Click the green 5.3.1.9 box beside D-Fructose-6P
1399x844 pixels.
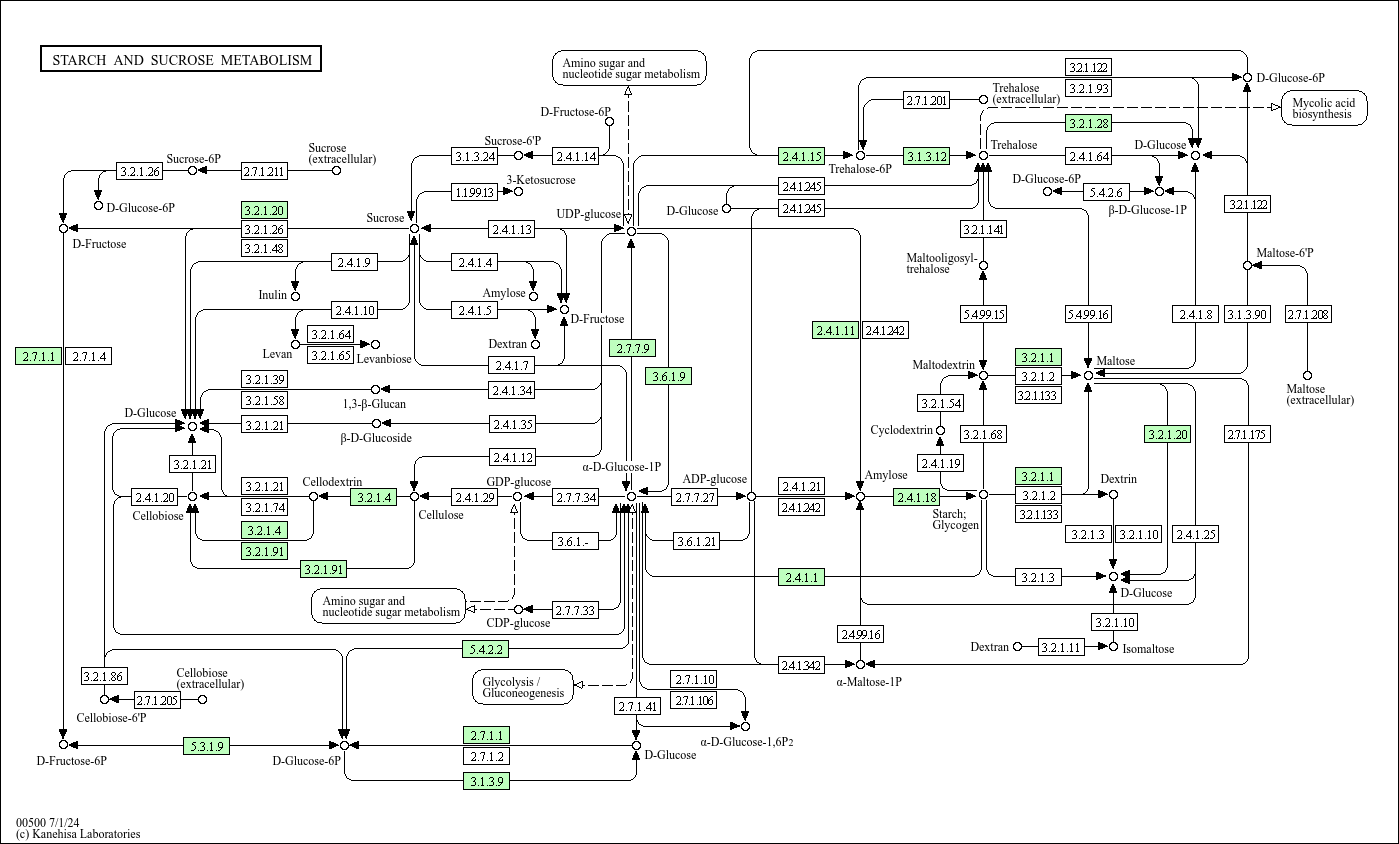(x=206, y=745)
